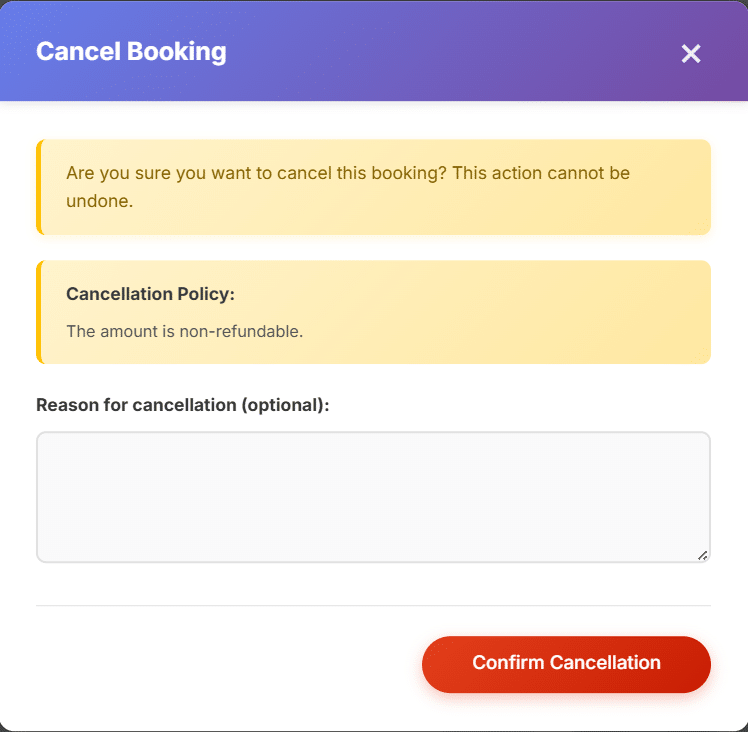Screen dimensions: 748x732
Task: Click the purple gradient dialog header bar
Action: (374, 50)
